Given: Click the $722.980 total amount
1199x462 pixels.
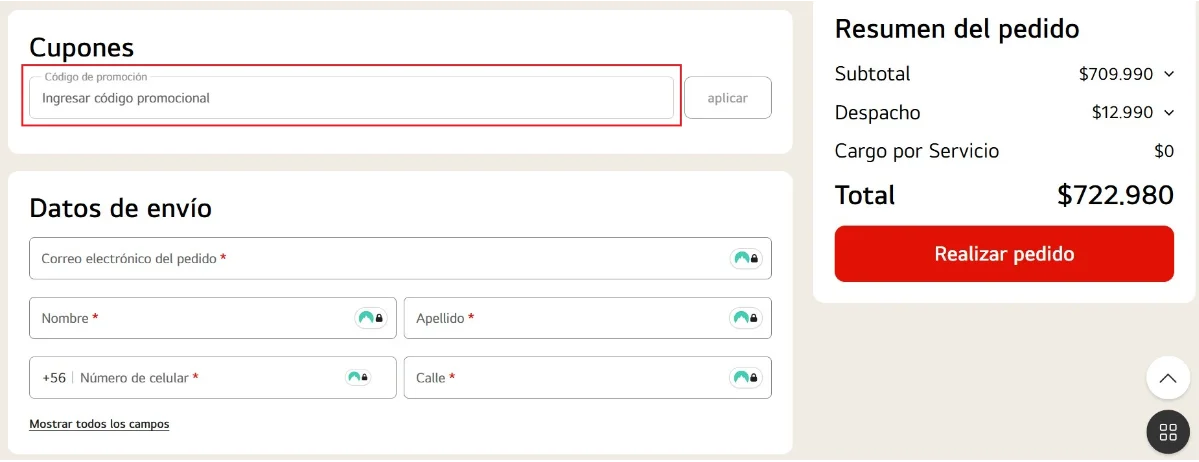Looking at the screenshot, I should 1115,195.
